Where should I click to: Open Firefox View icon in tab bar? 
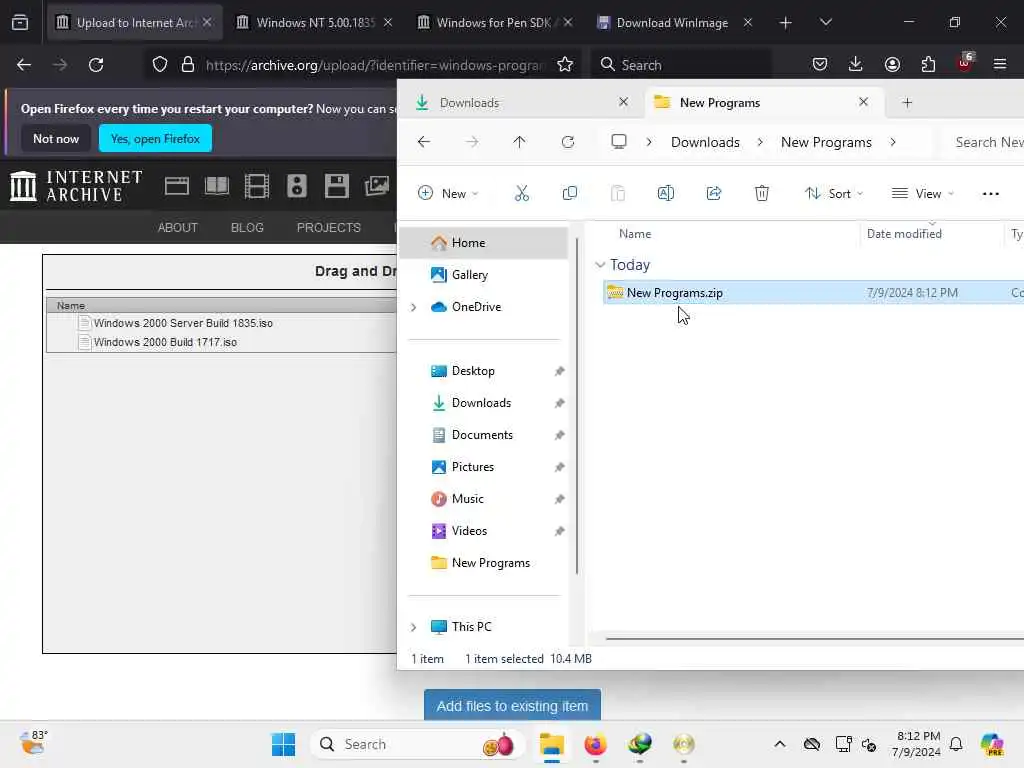pos(20,23)
